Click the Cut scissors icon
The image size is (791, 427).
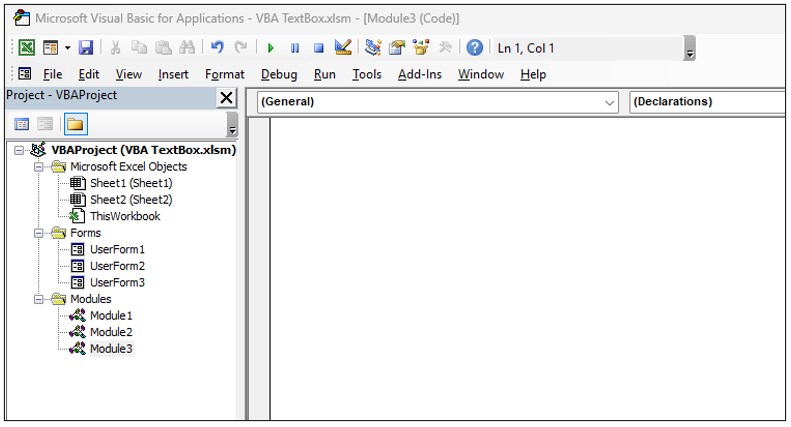116,48
